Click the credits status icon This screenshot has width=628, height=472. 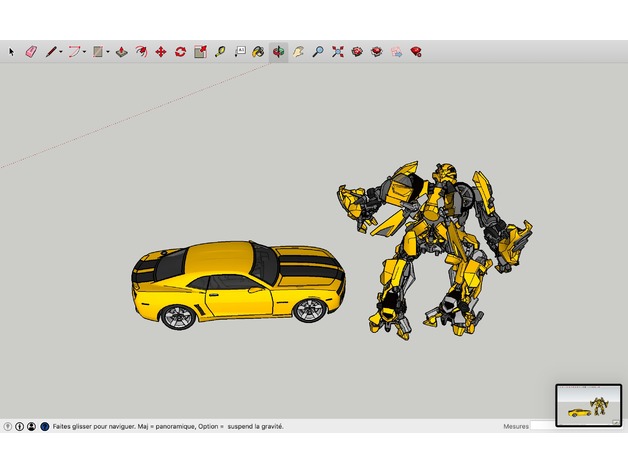click(x=19, y=427)
